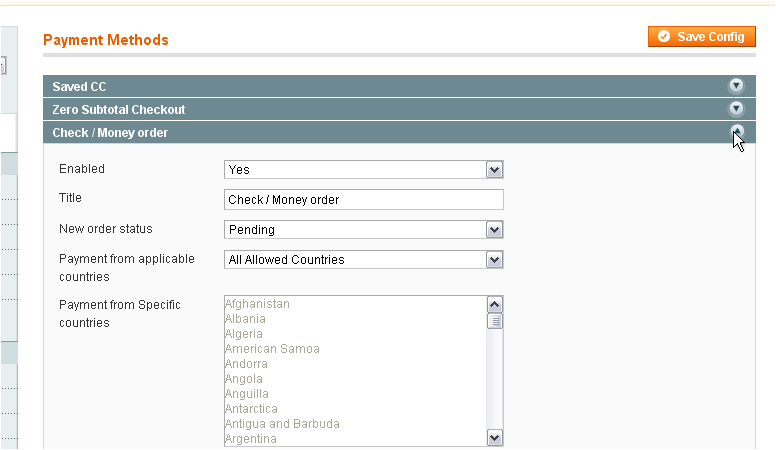Click the country list scrollbar thumb
This screenshot has width=776, height=450.
(494, 322)
